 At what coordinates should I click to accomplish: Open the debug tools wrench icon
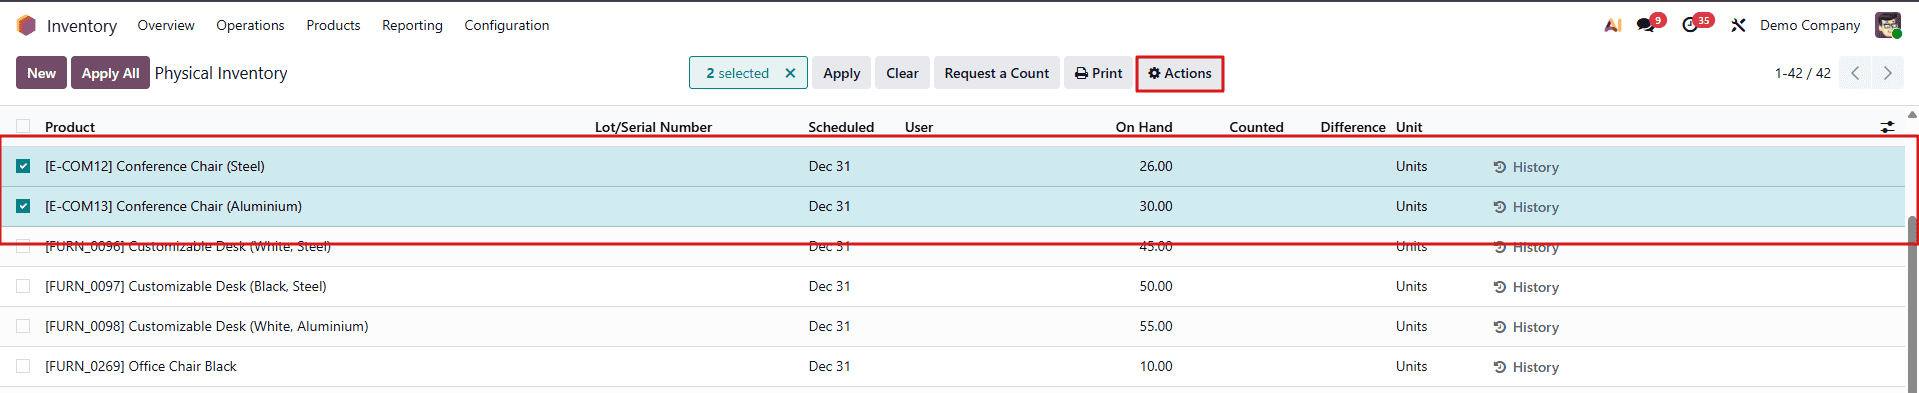(x=1738, y=25)
